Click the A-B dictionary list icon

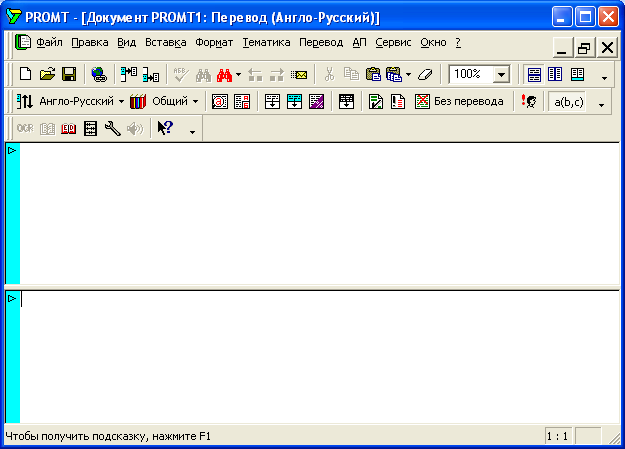click(242, 101)
